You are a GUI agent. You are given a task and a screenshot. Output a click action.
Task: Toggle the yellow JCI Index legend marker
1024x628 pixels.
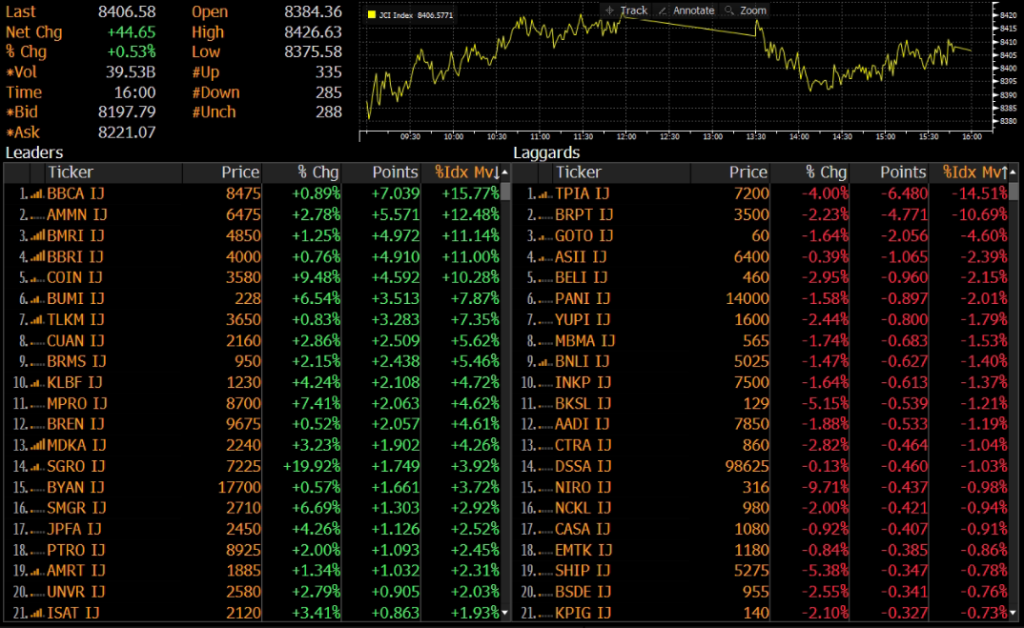[371, 16]
